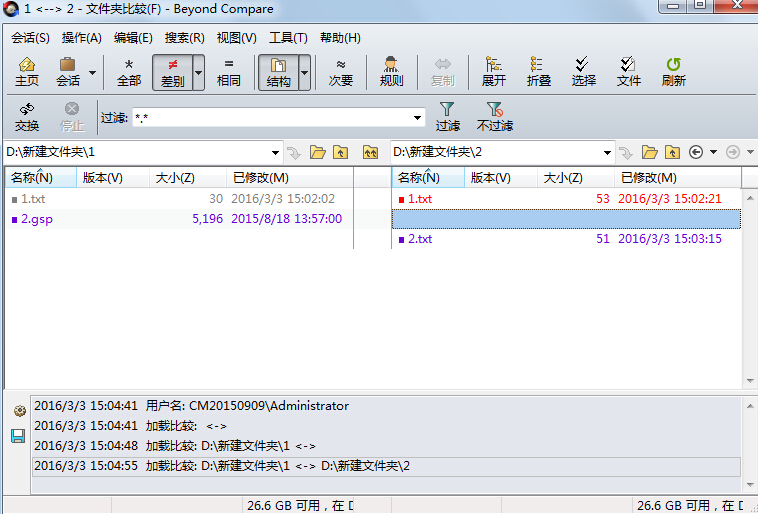This screenshot has width=758, height=514.
Task: Click the save log disk icon
Action: pyautogui.click(x=18, y=436)
